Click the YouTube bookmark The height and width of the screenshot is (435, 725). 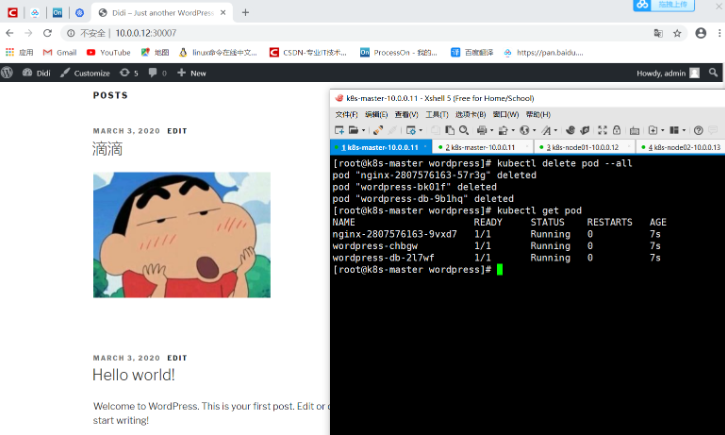[x=108, y=52]
